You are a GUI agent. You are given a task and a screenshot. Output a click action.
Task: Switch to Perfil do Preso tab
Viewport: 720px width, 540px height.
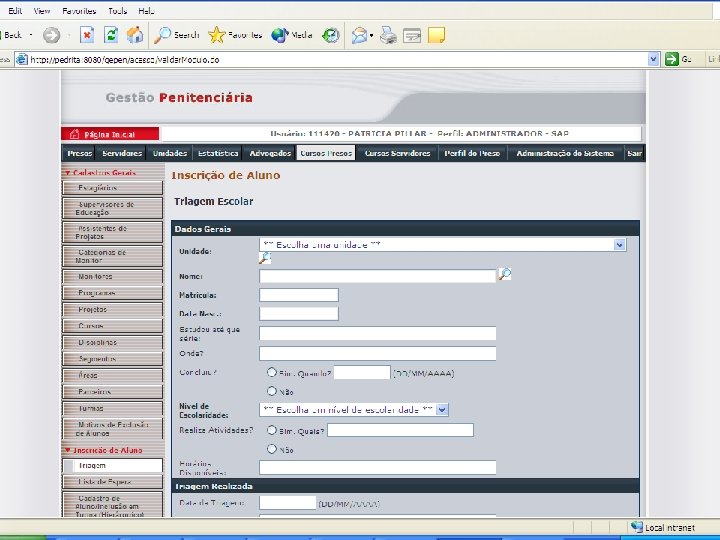coord(472,153)
